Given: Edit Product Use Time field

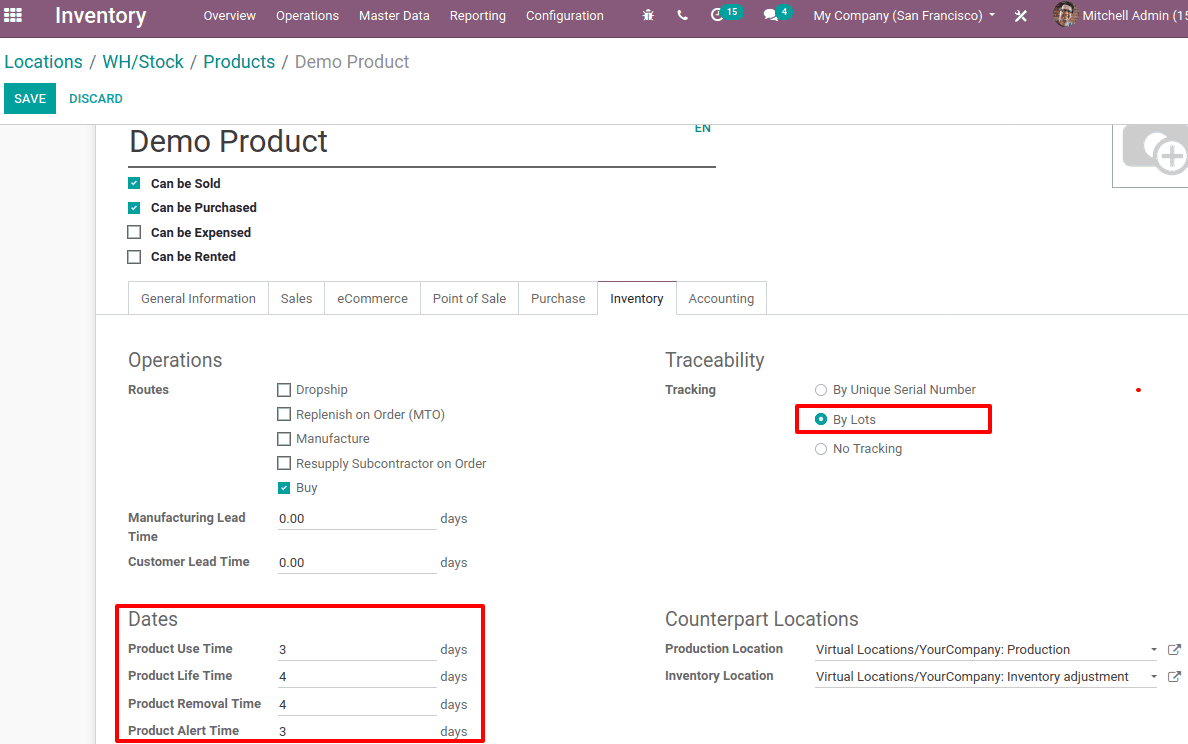Looking at the screenshot, I should click(x=357, y=650).
